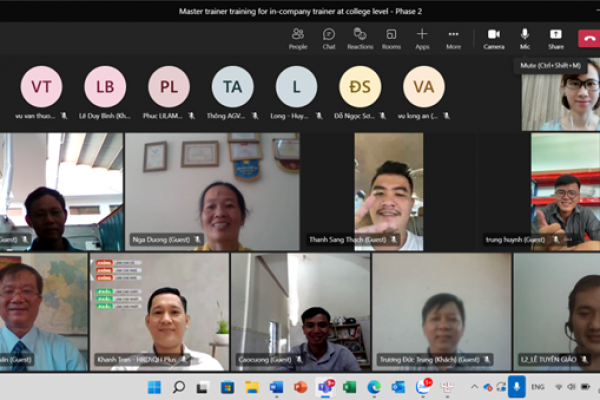Open the meeting Chat
The width and height of the screenshot is (600, 400).
(329, 38)
